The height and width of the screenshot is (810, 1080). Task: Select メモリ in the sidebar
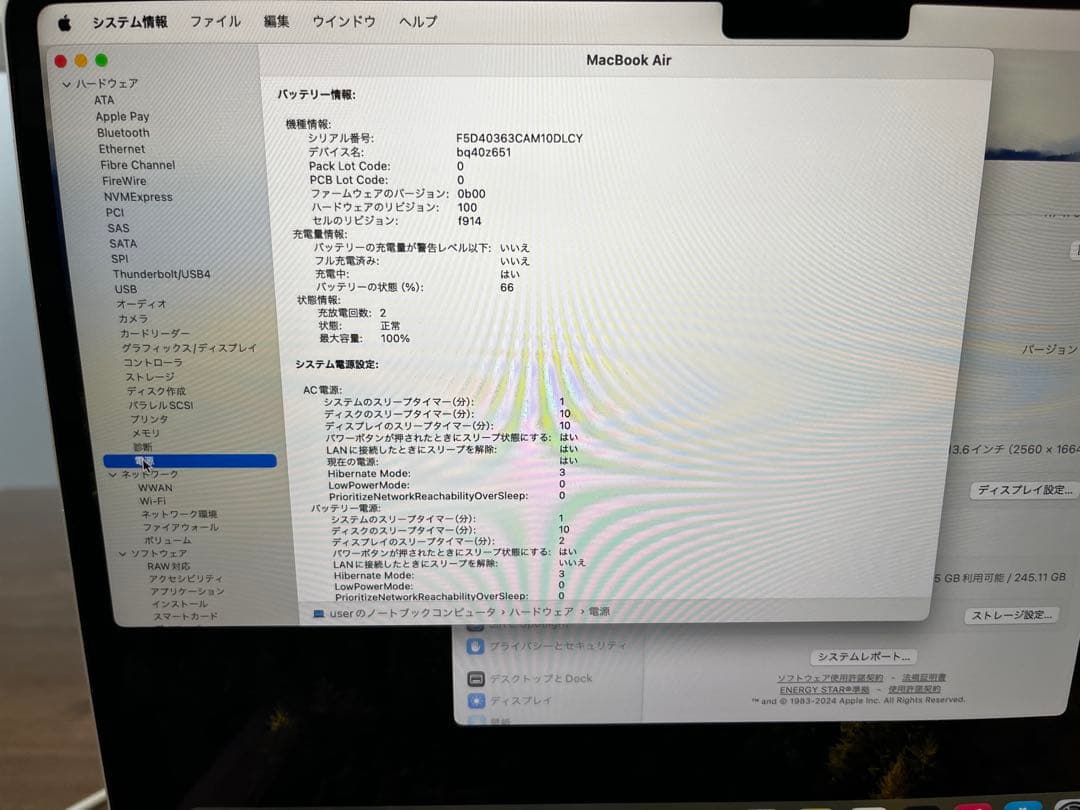point(145,432)
